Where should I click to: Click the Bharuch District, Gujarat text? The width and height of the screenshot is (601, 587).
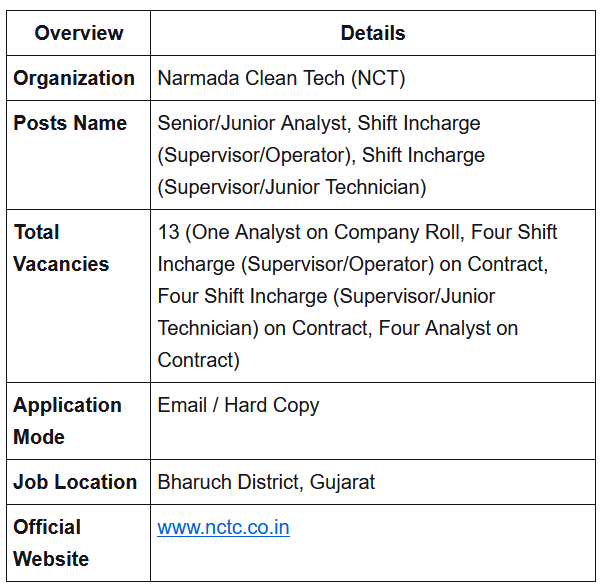tap(266, 482)
